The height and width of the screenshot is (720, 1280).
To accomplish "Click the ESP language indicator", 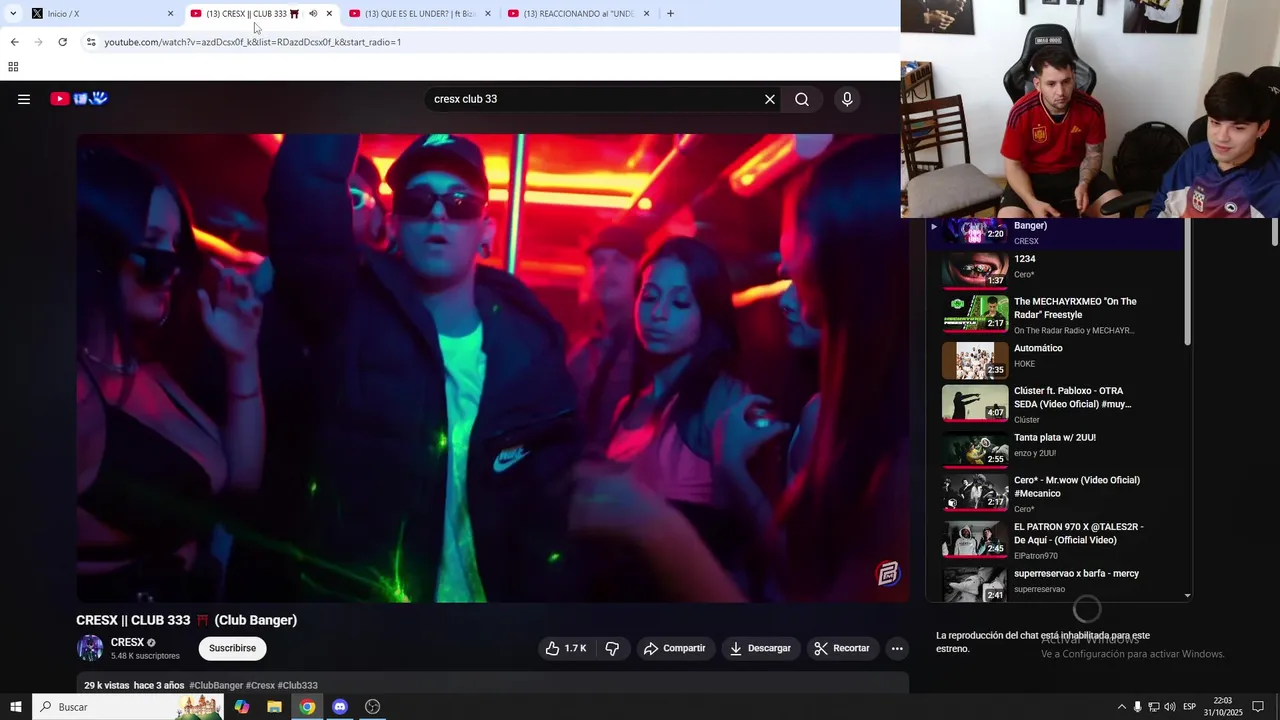I will pos(1189,707).
